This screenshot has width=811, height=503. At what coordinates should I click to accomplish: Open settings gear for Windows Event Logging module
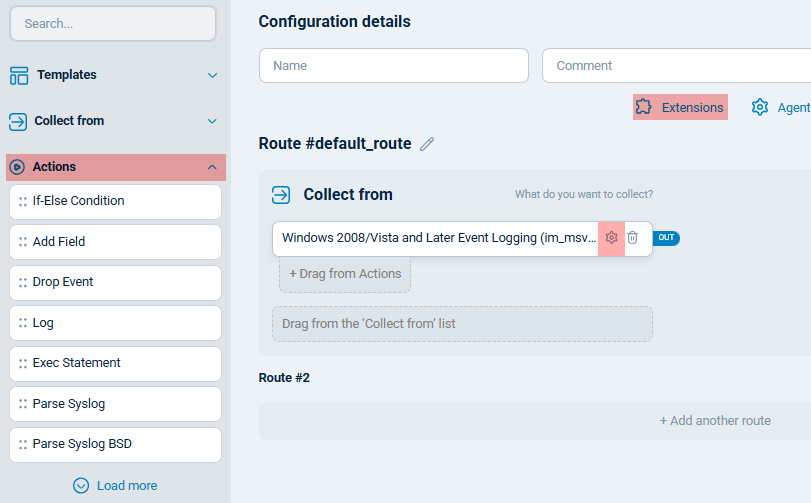pos(611,238)
